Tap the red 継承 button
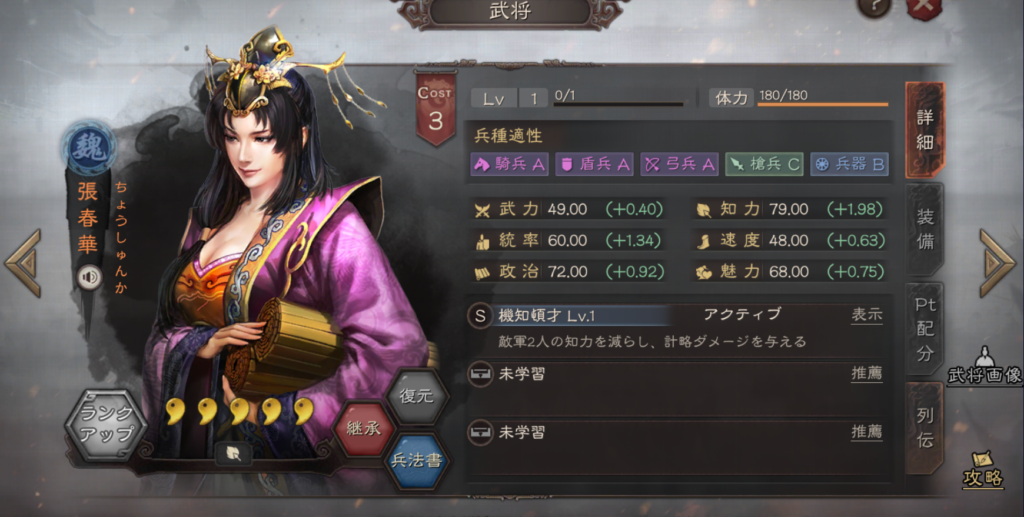1024x517 pixels. tap(363, 429)
